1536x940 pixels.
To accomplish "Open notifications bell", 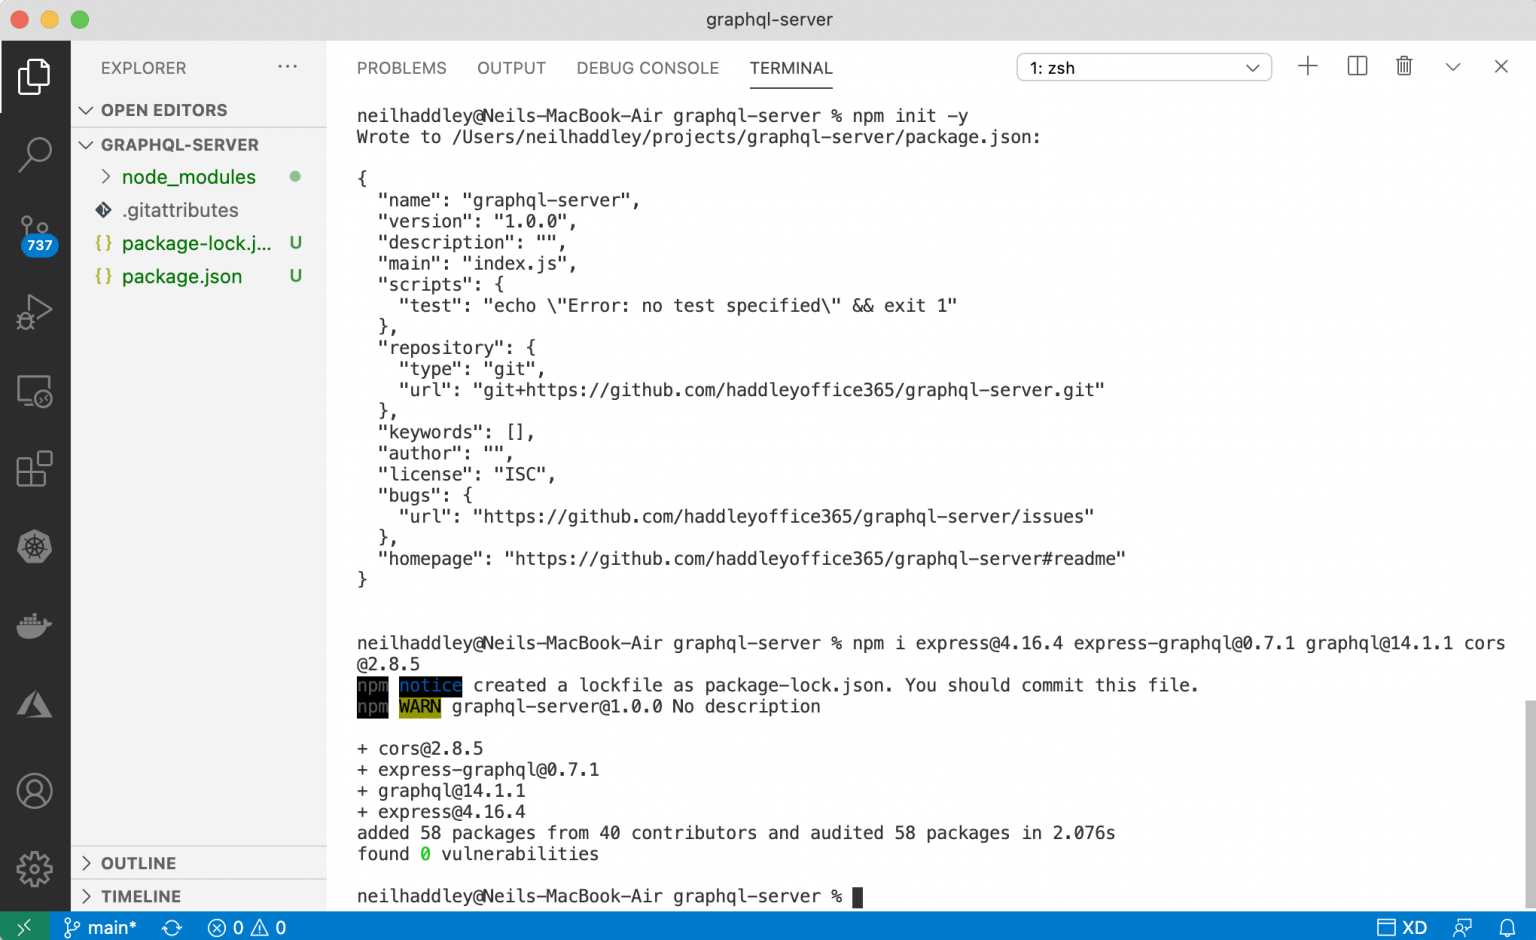I will click(1507, 927).
